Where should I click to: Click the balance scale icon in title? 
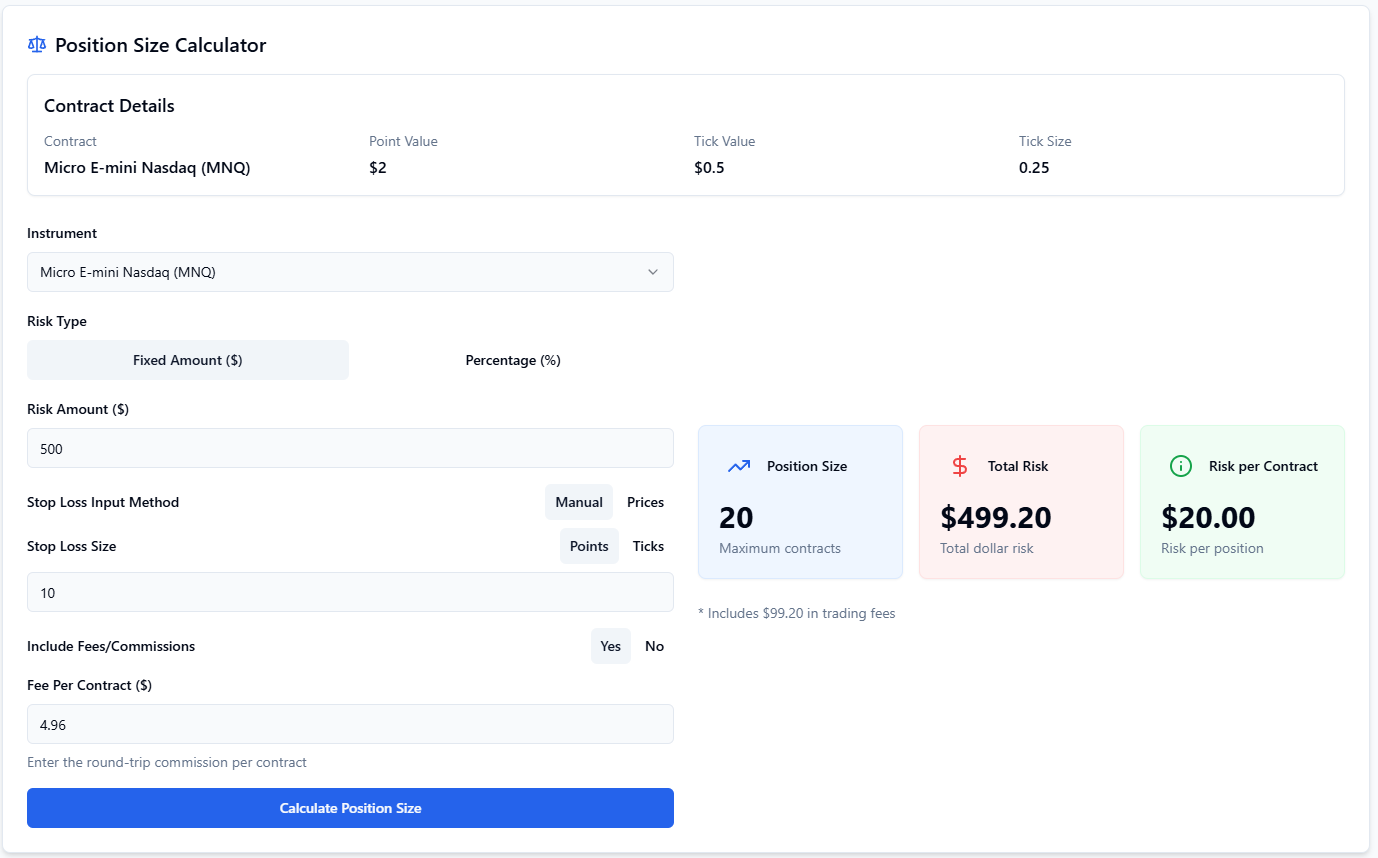pos(37,45)
